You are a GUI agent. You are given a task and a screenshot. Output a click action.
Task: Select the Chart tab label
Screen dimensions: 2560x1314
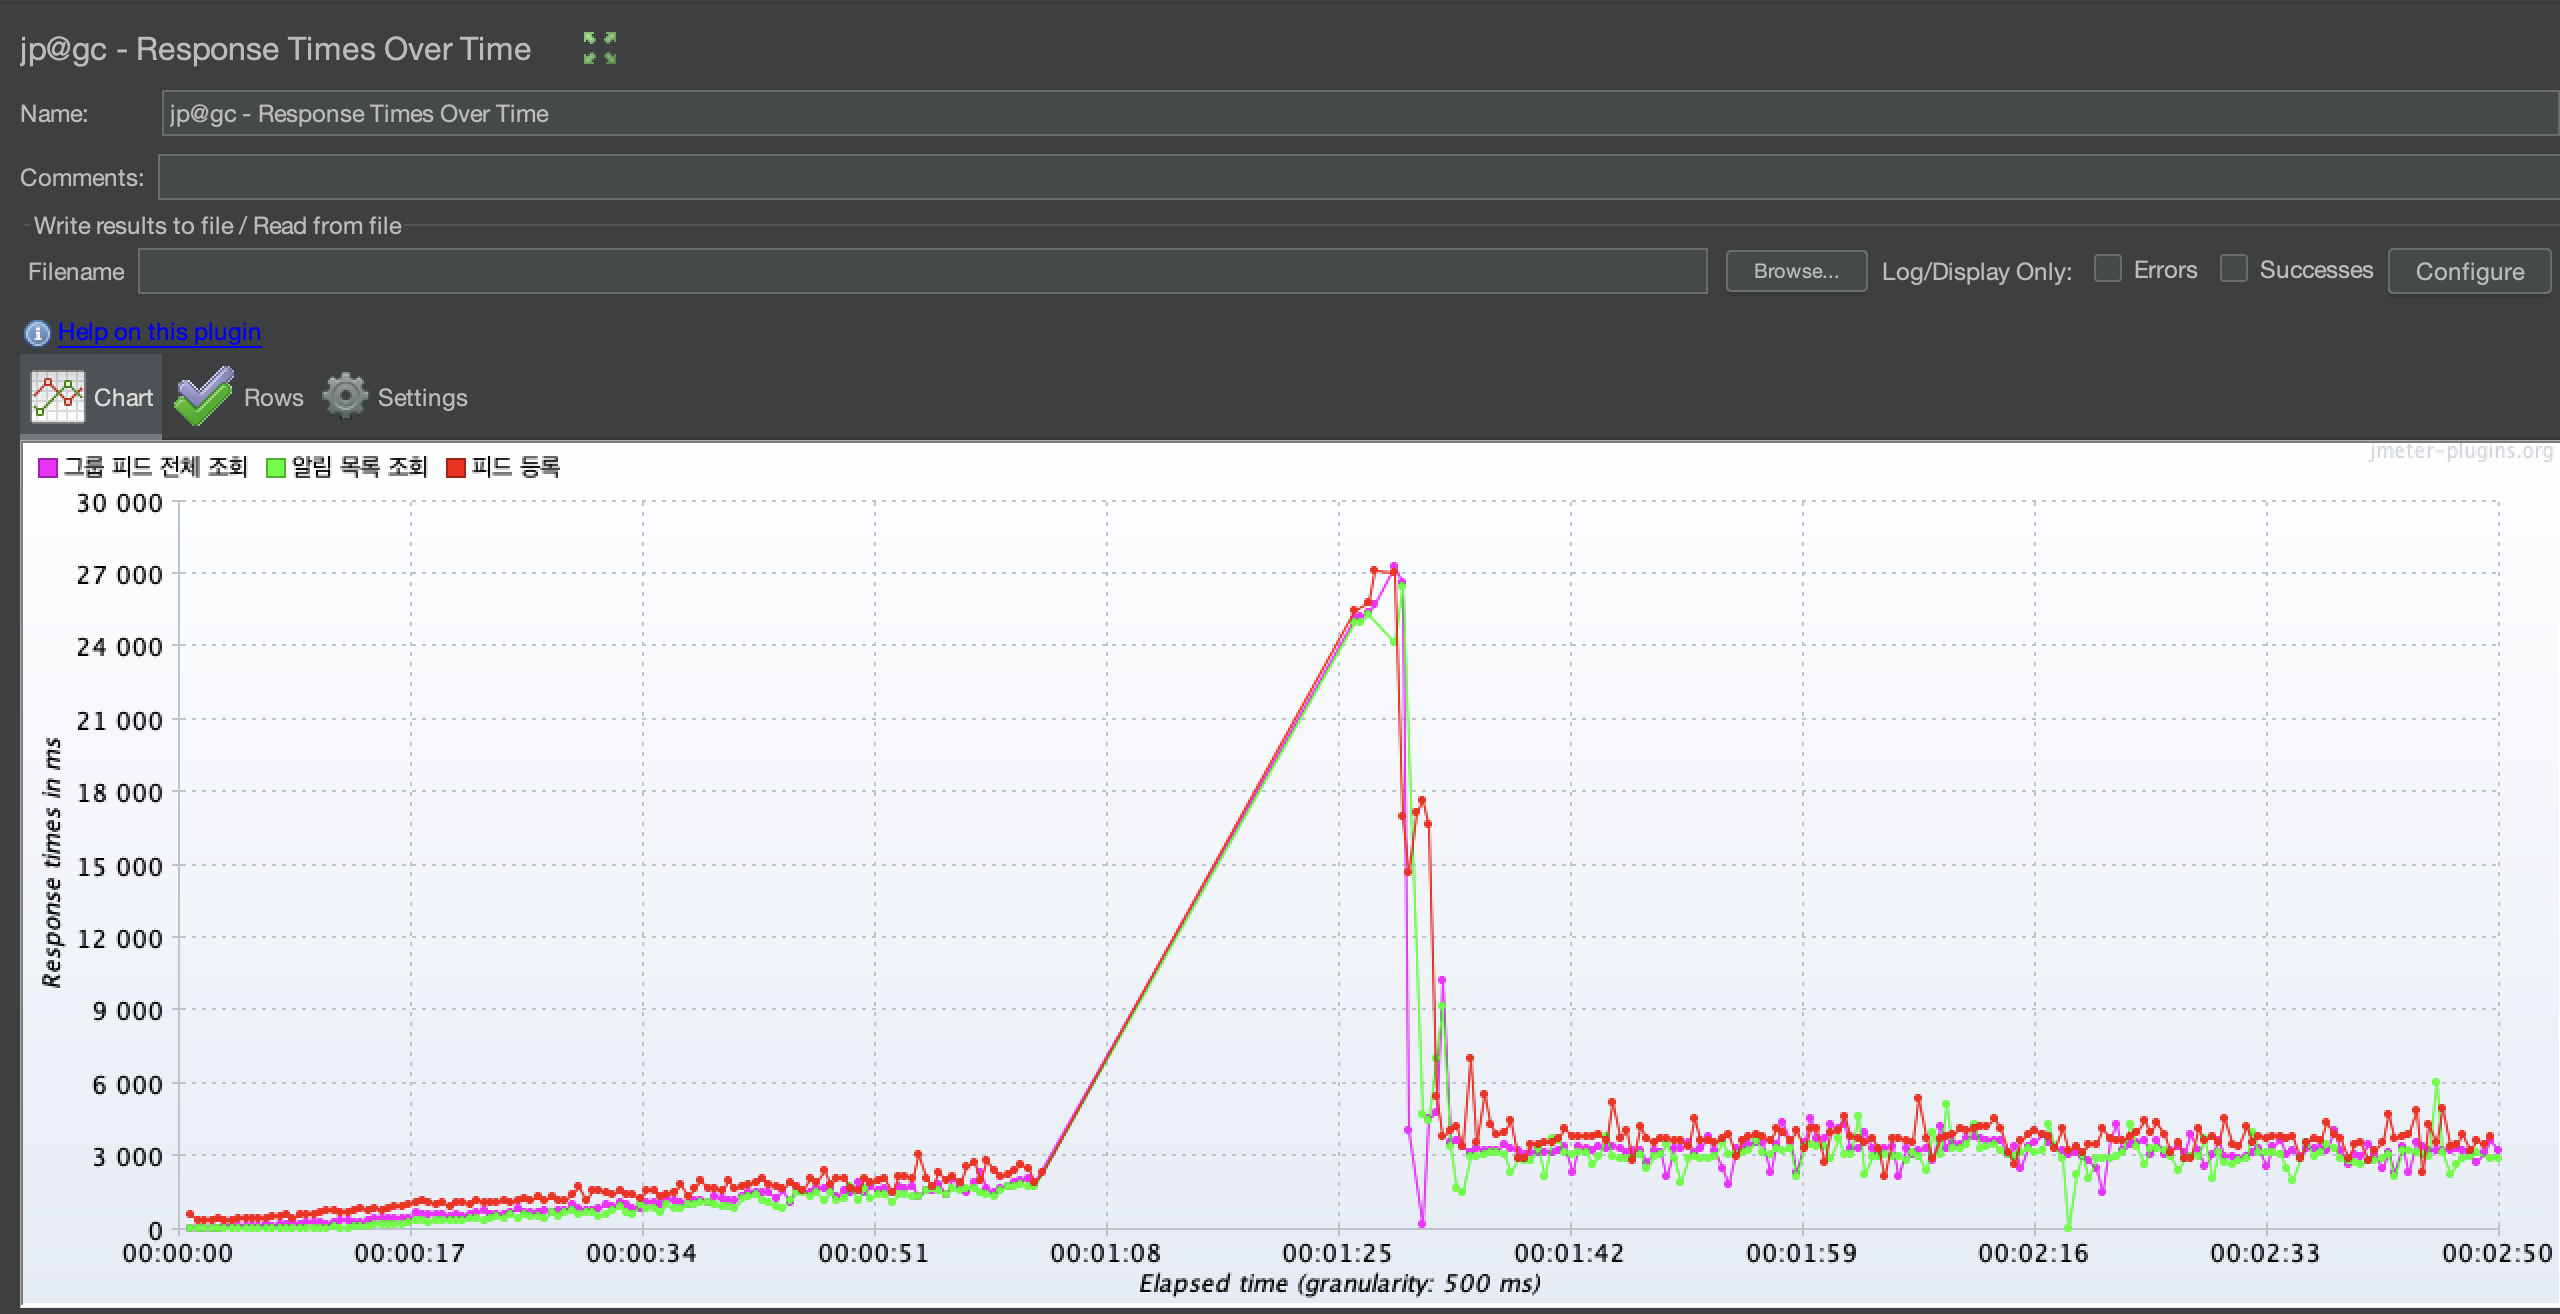point(123,398)
